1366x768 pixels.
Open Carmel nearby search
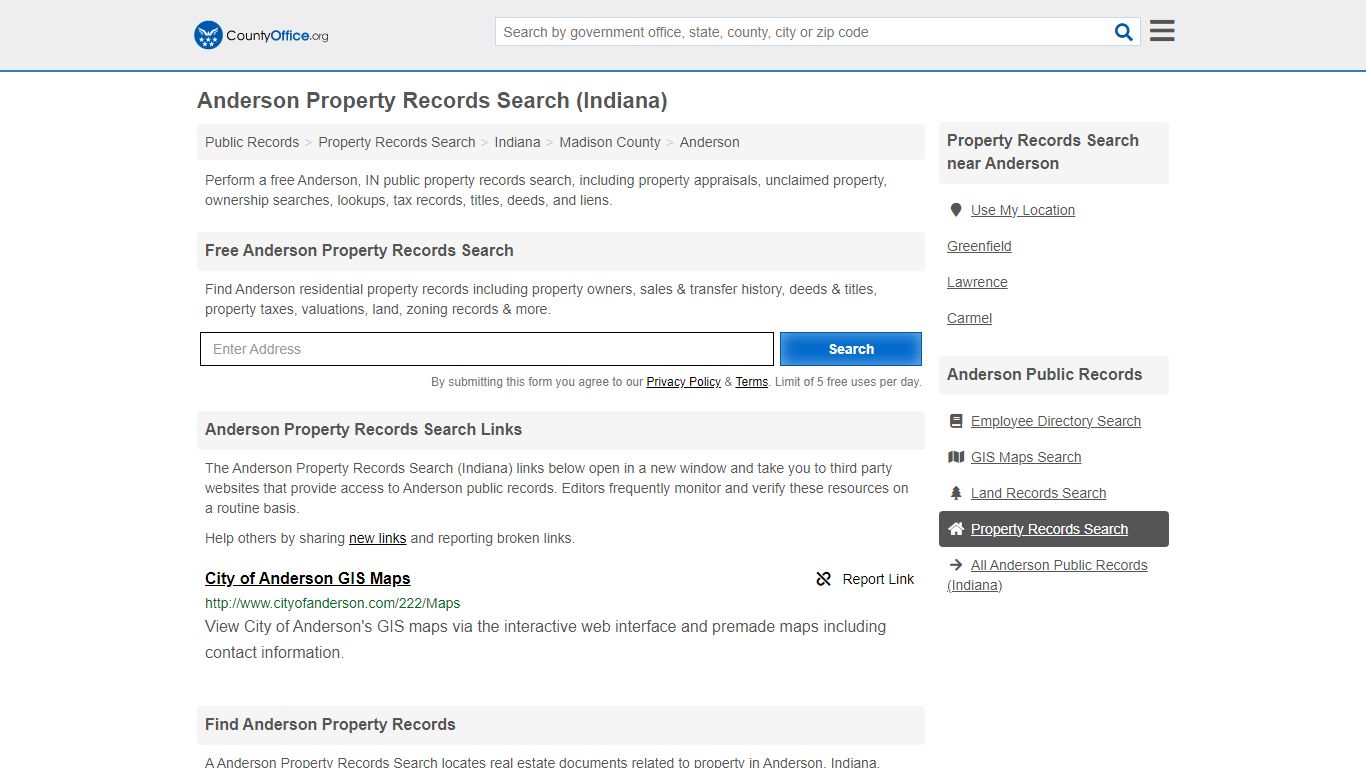[x=969, y=318]
